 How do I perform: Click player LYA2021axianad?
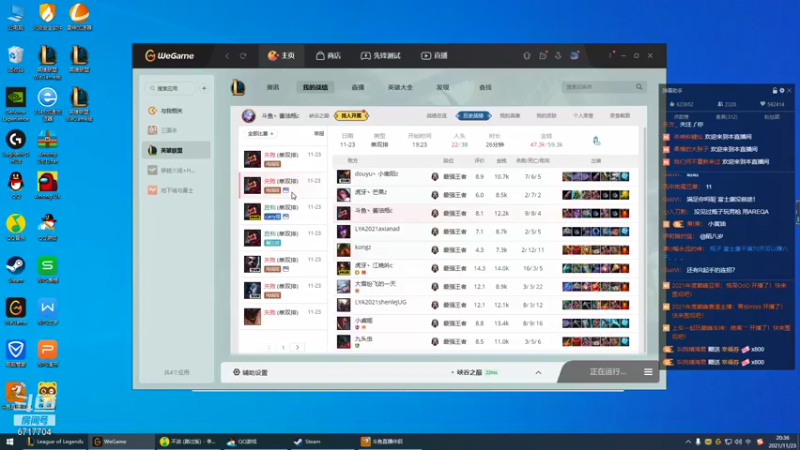pyautogui.click(x=377, y=229)
